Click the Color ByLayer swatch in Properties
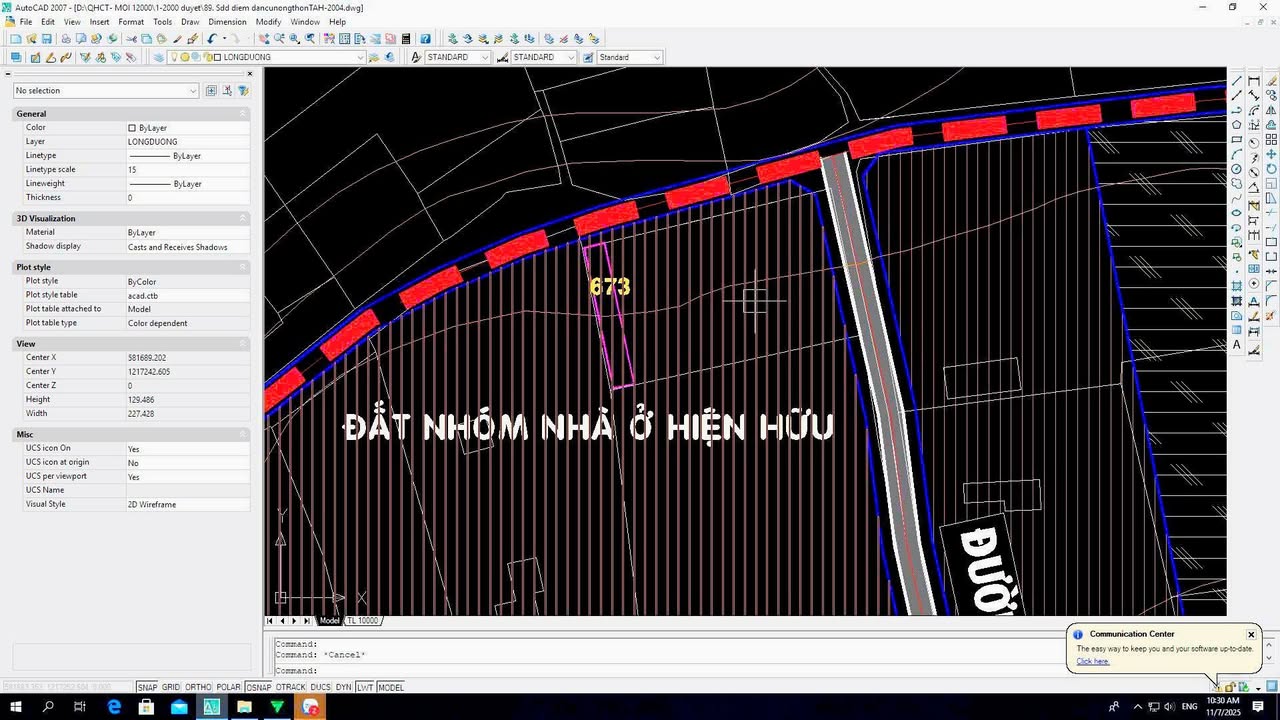 point(131,127)
